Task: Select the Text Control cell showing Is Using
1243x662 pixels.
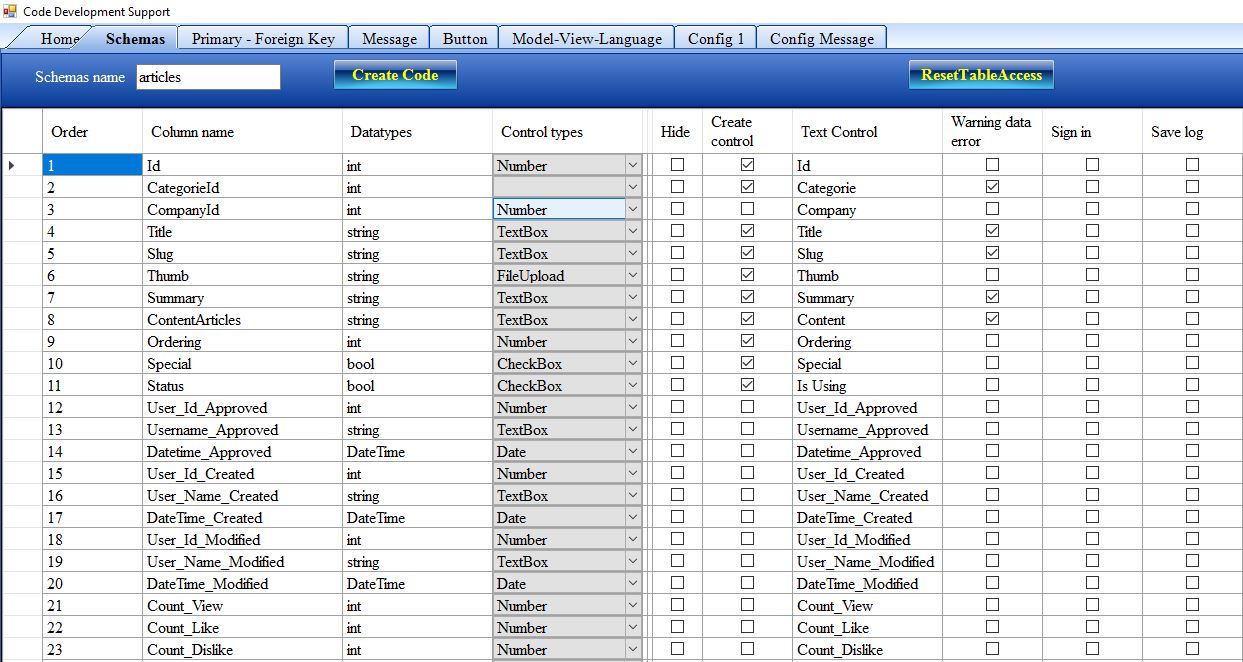Action: coord(866,386)
